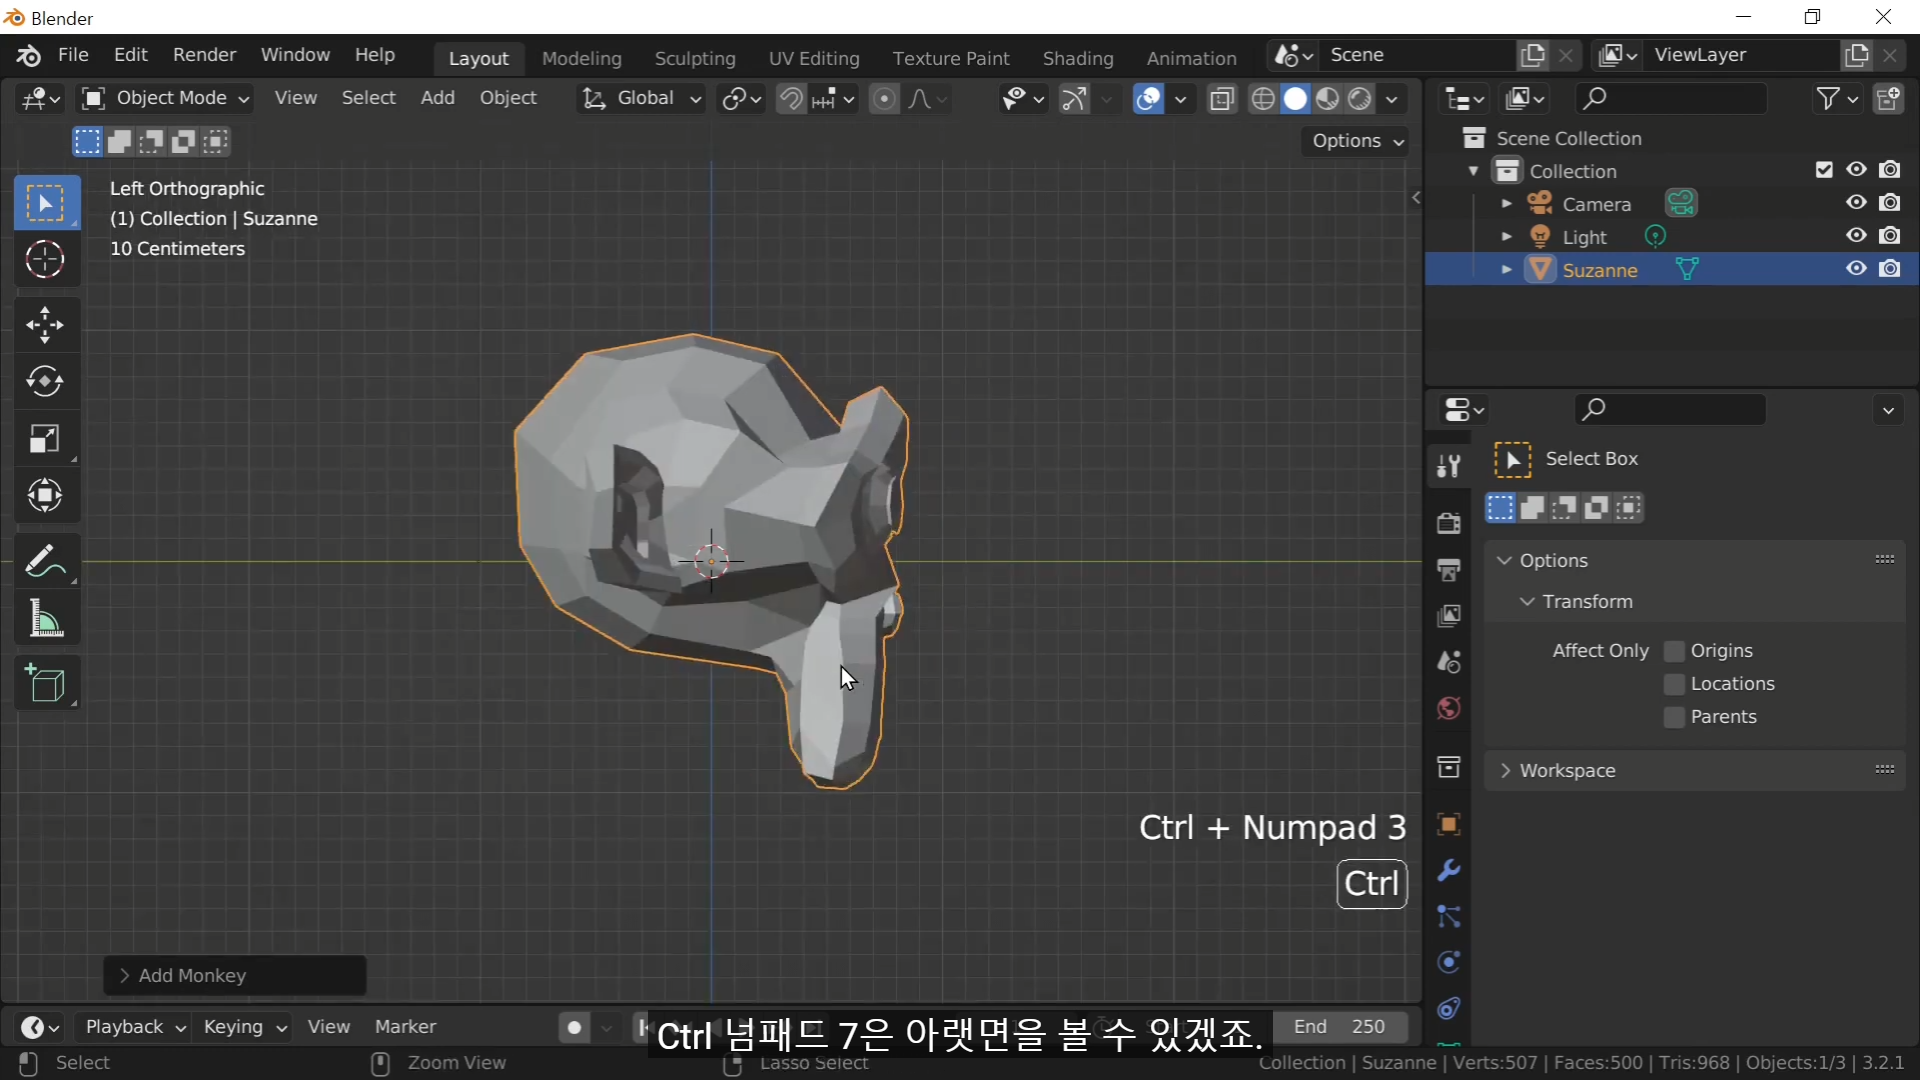Open Modifier properties wrench tab
This screenshot has width=1920, height=1080.
1448,870
